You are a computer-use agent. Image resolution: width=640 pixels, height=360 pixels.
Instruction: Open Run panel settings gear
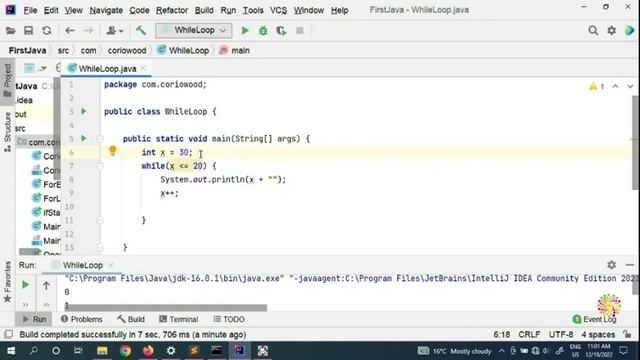[611, 265]
